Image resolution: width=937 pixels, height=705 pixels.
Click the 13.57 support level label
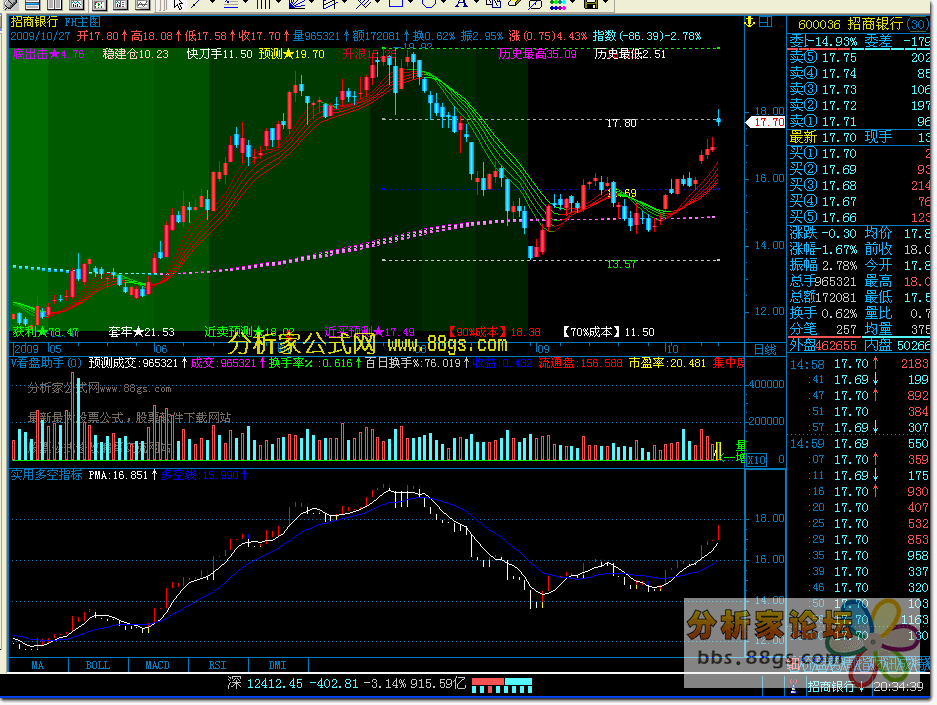pyautogui.click(x=621, y=265)
